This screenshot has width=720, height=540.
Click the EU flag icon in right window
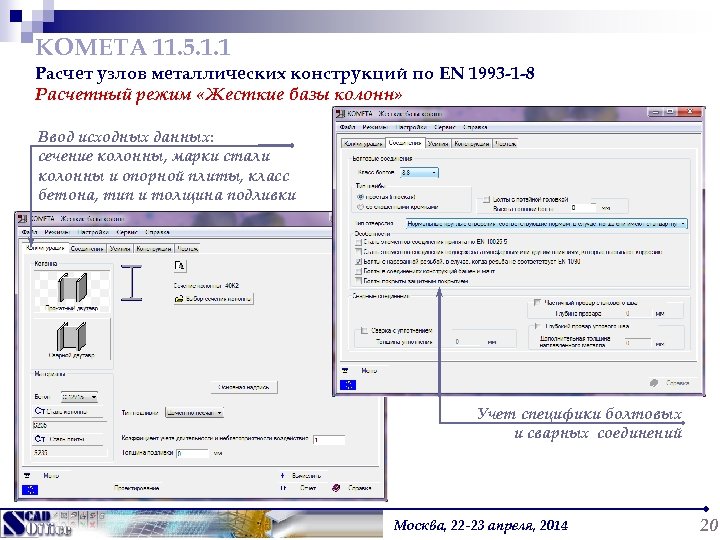coord(348,384)
